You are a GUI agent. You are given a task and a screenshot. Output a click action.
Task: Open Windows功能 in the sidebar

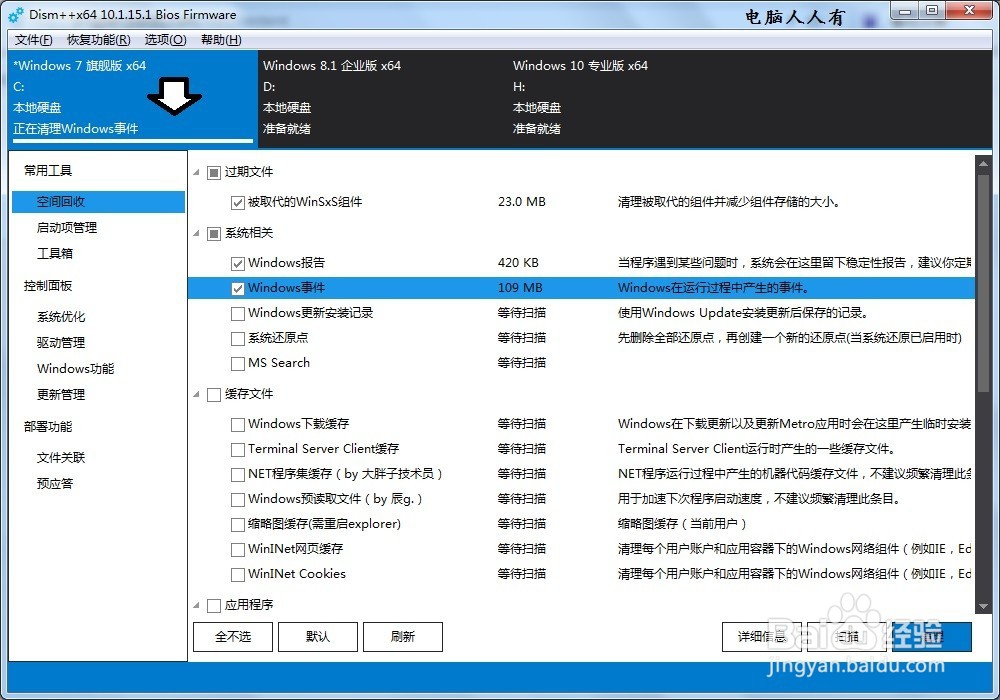(x=75, y=368)
